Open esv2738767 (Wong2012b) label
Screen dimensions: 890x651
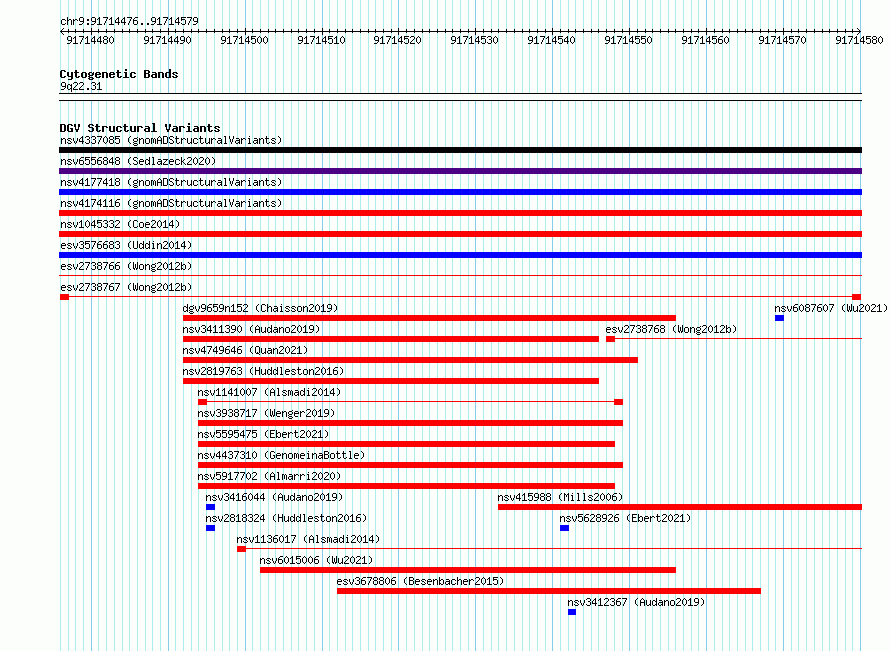click(126, 287)
